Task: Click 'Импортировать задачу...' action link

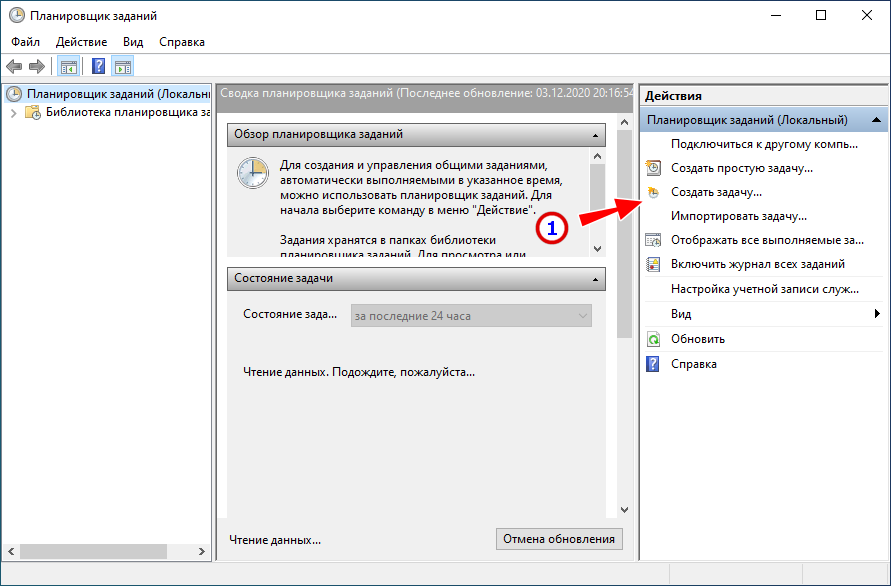Action: point(738,216)
